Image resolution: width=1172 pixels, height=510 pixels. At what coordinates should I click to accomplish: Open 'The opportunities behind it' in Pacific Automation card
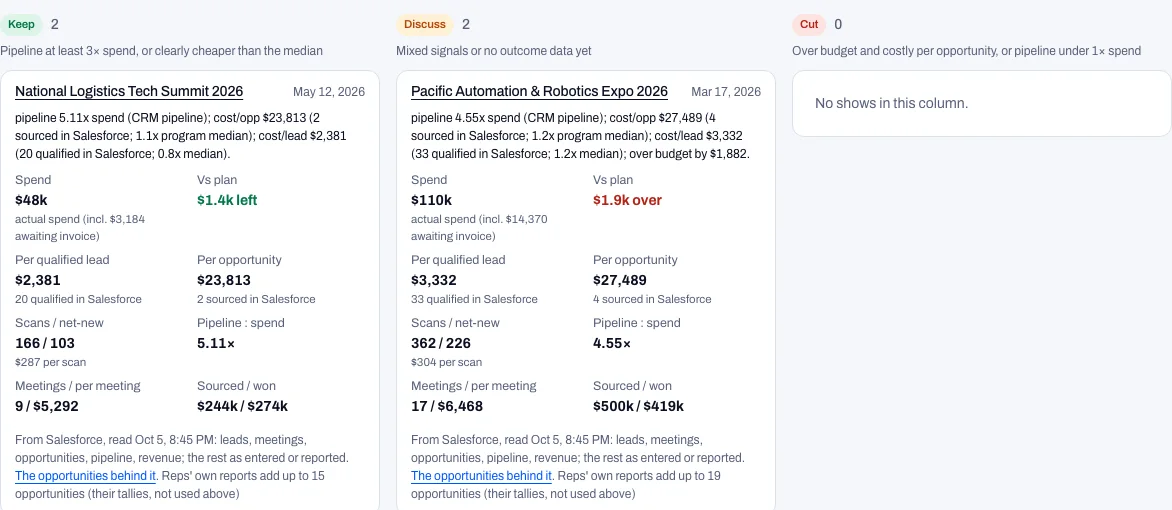[x=482, y=476]
